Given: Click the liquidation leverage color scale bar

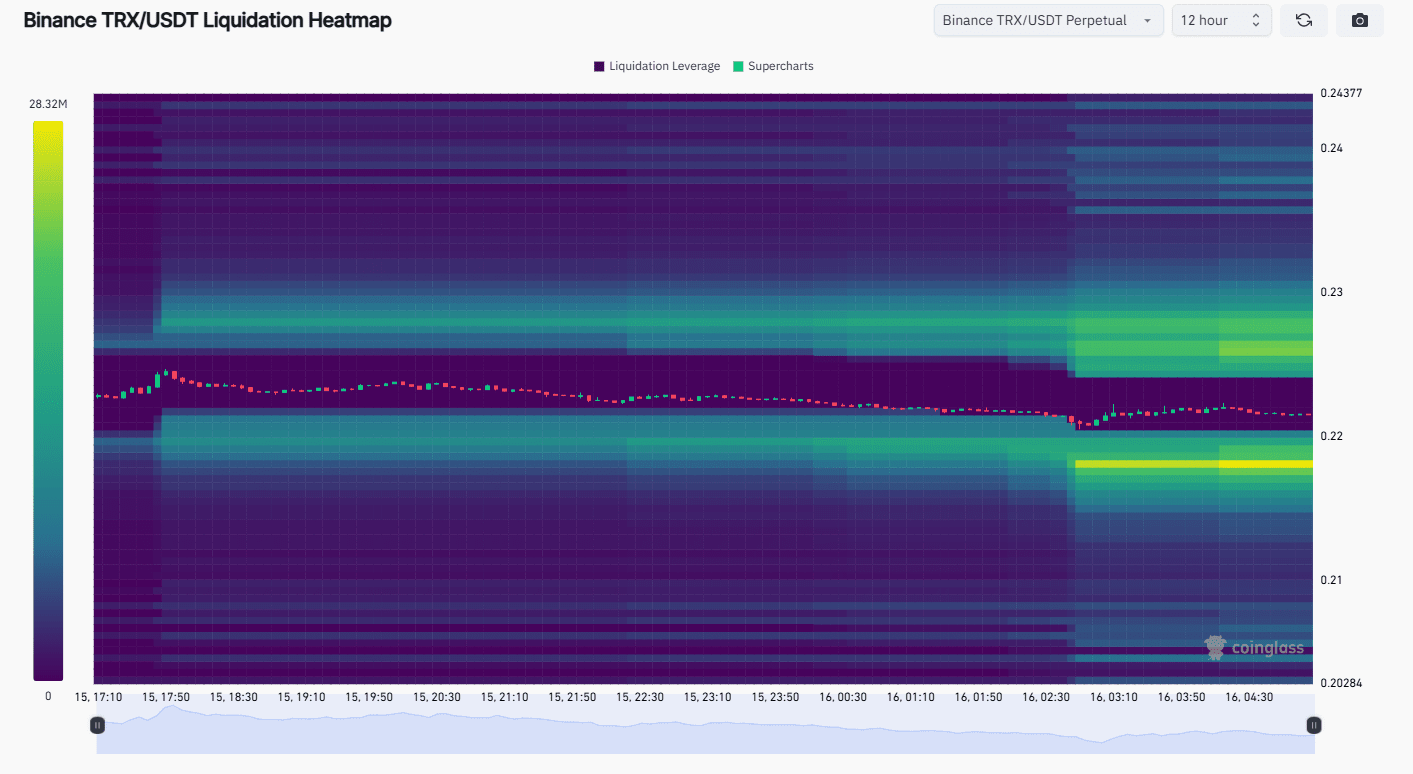Looking at the screenshot, I should 48,401.
